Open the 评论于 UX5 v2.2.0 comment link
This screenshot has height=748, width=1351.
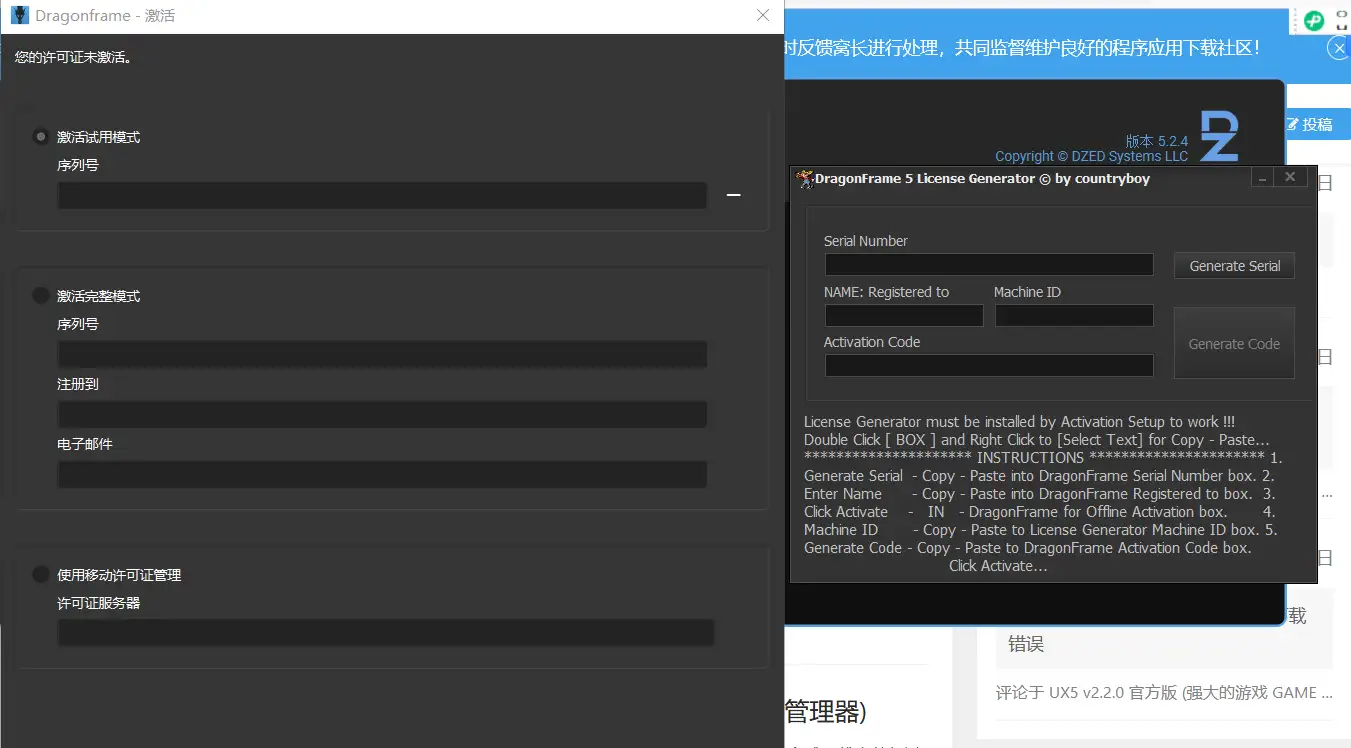coord(1164,692)
